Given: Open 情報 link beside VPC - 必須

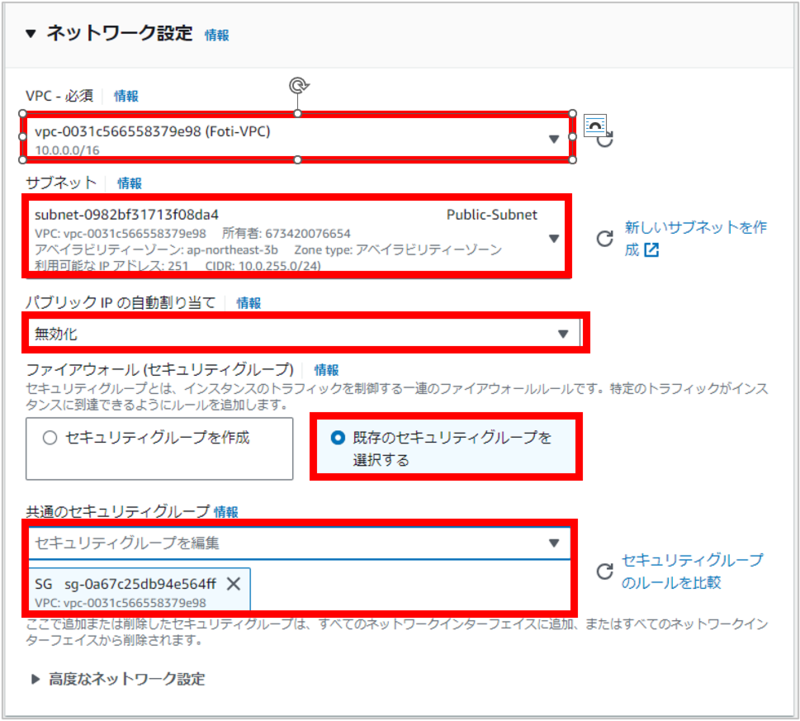Looking at the screenshot, I should 126,96.
